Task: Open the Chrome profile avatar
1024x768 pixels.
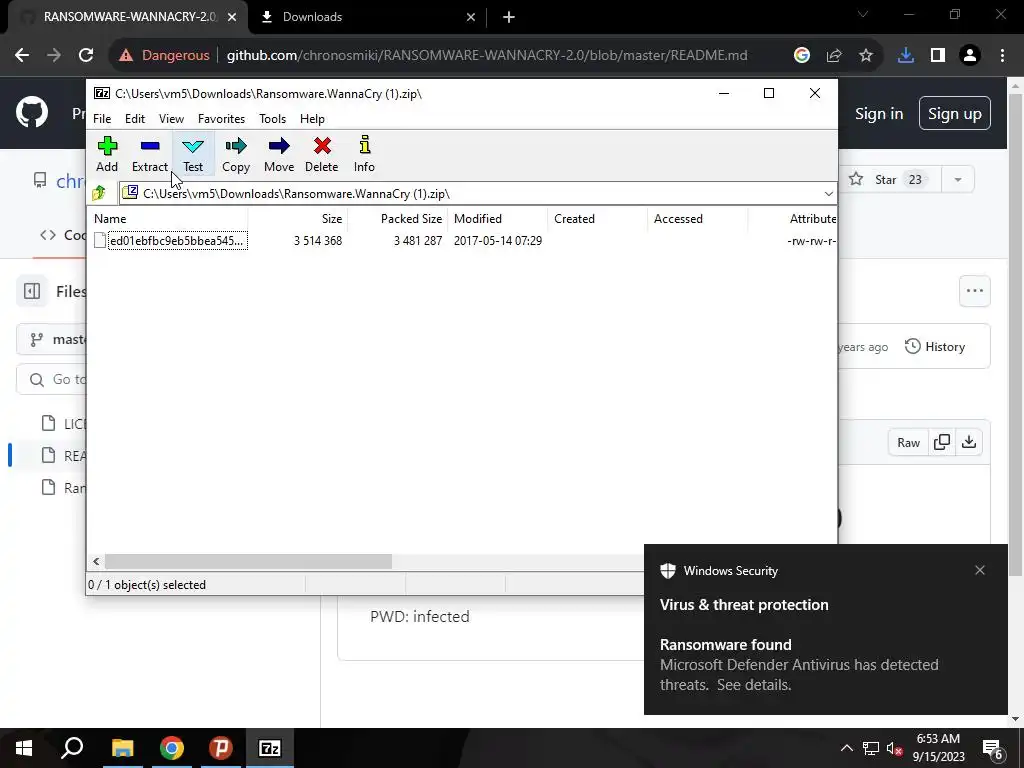Action: coord(970,56)
